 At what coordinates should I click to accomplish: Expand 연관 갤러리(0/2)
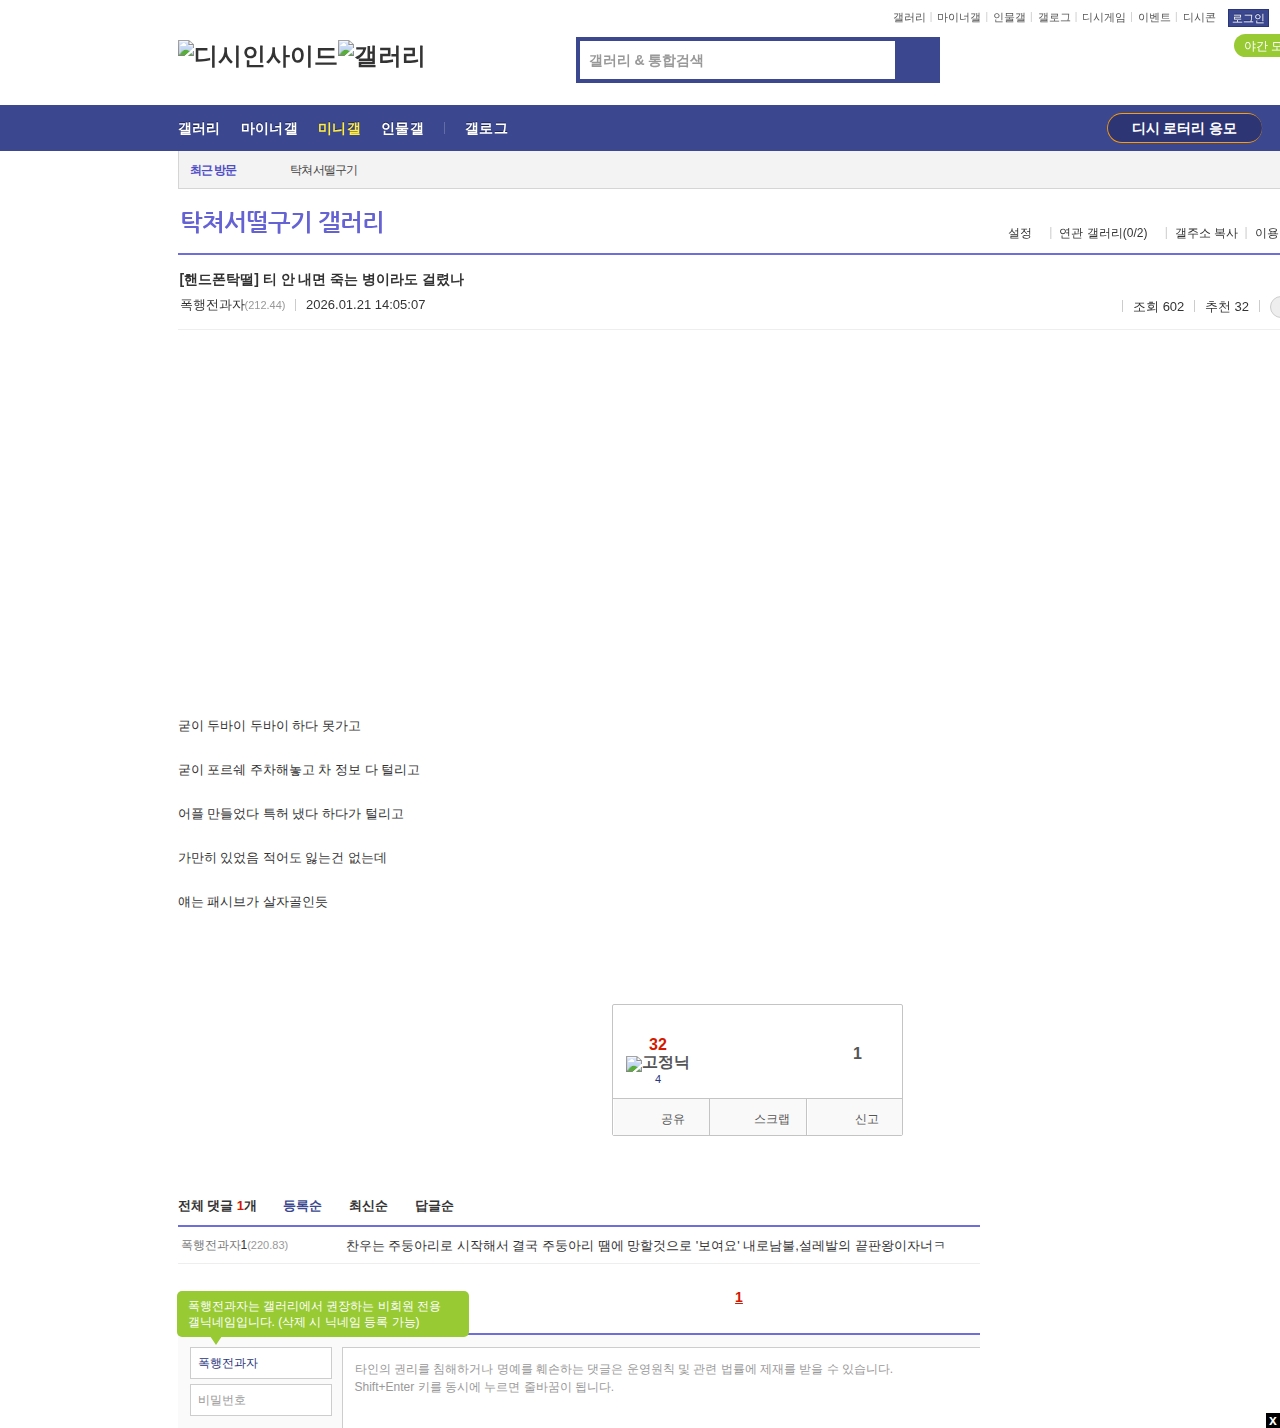1103,233
